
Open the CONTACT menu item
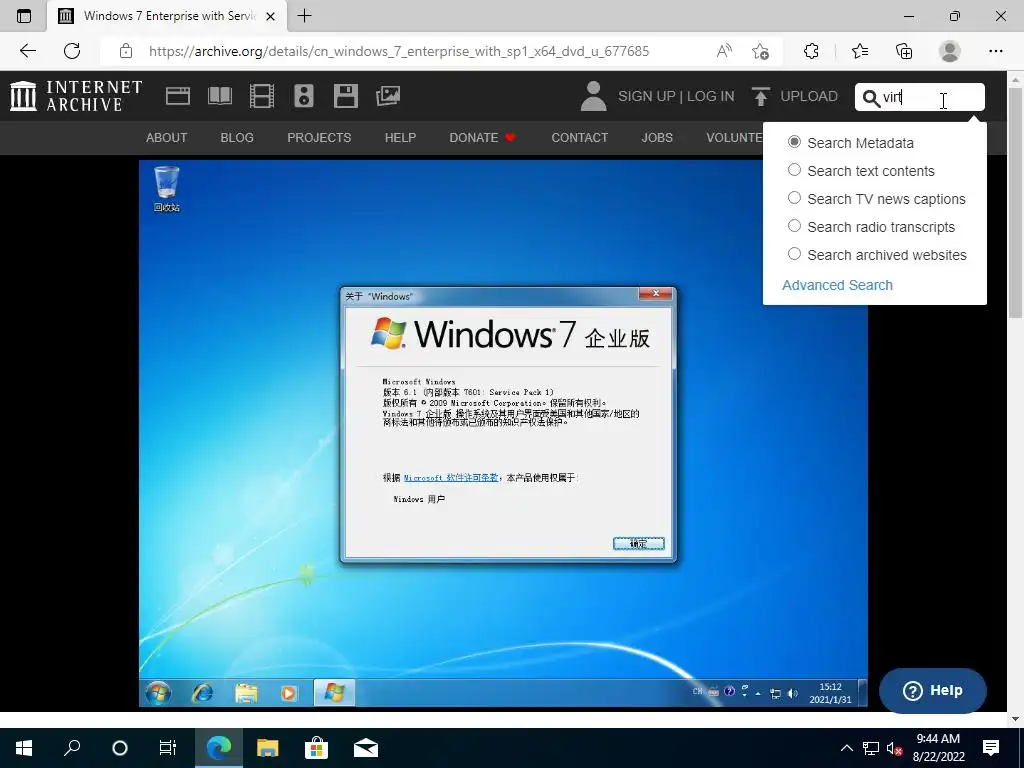click(580, 138)
